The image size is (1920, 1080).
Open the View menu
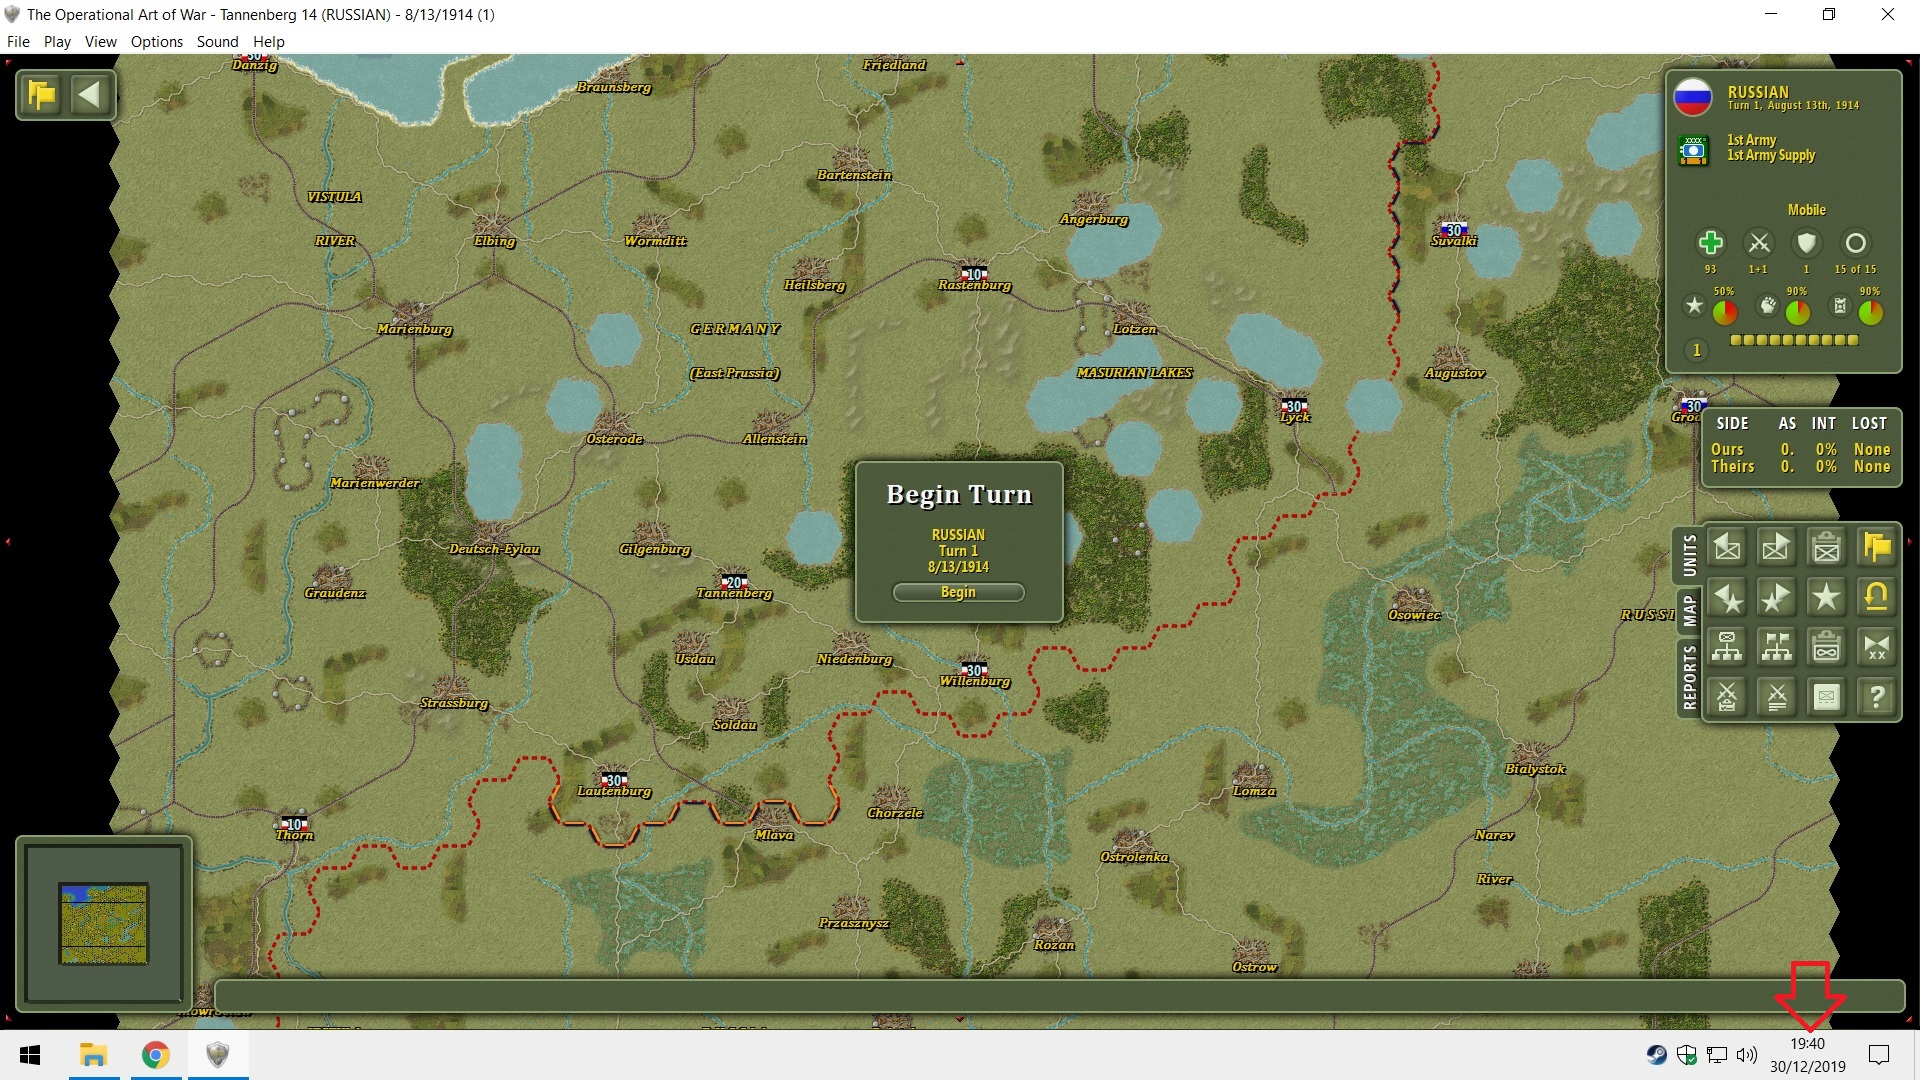[100, 41]
